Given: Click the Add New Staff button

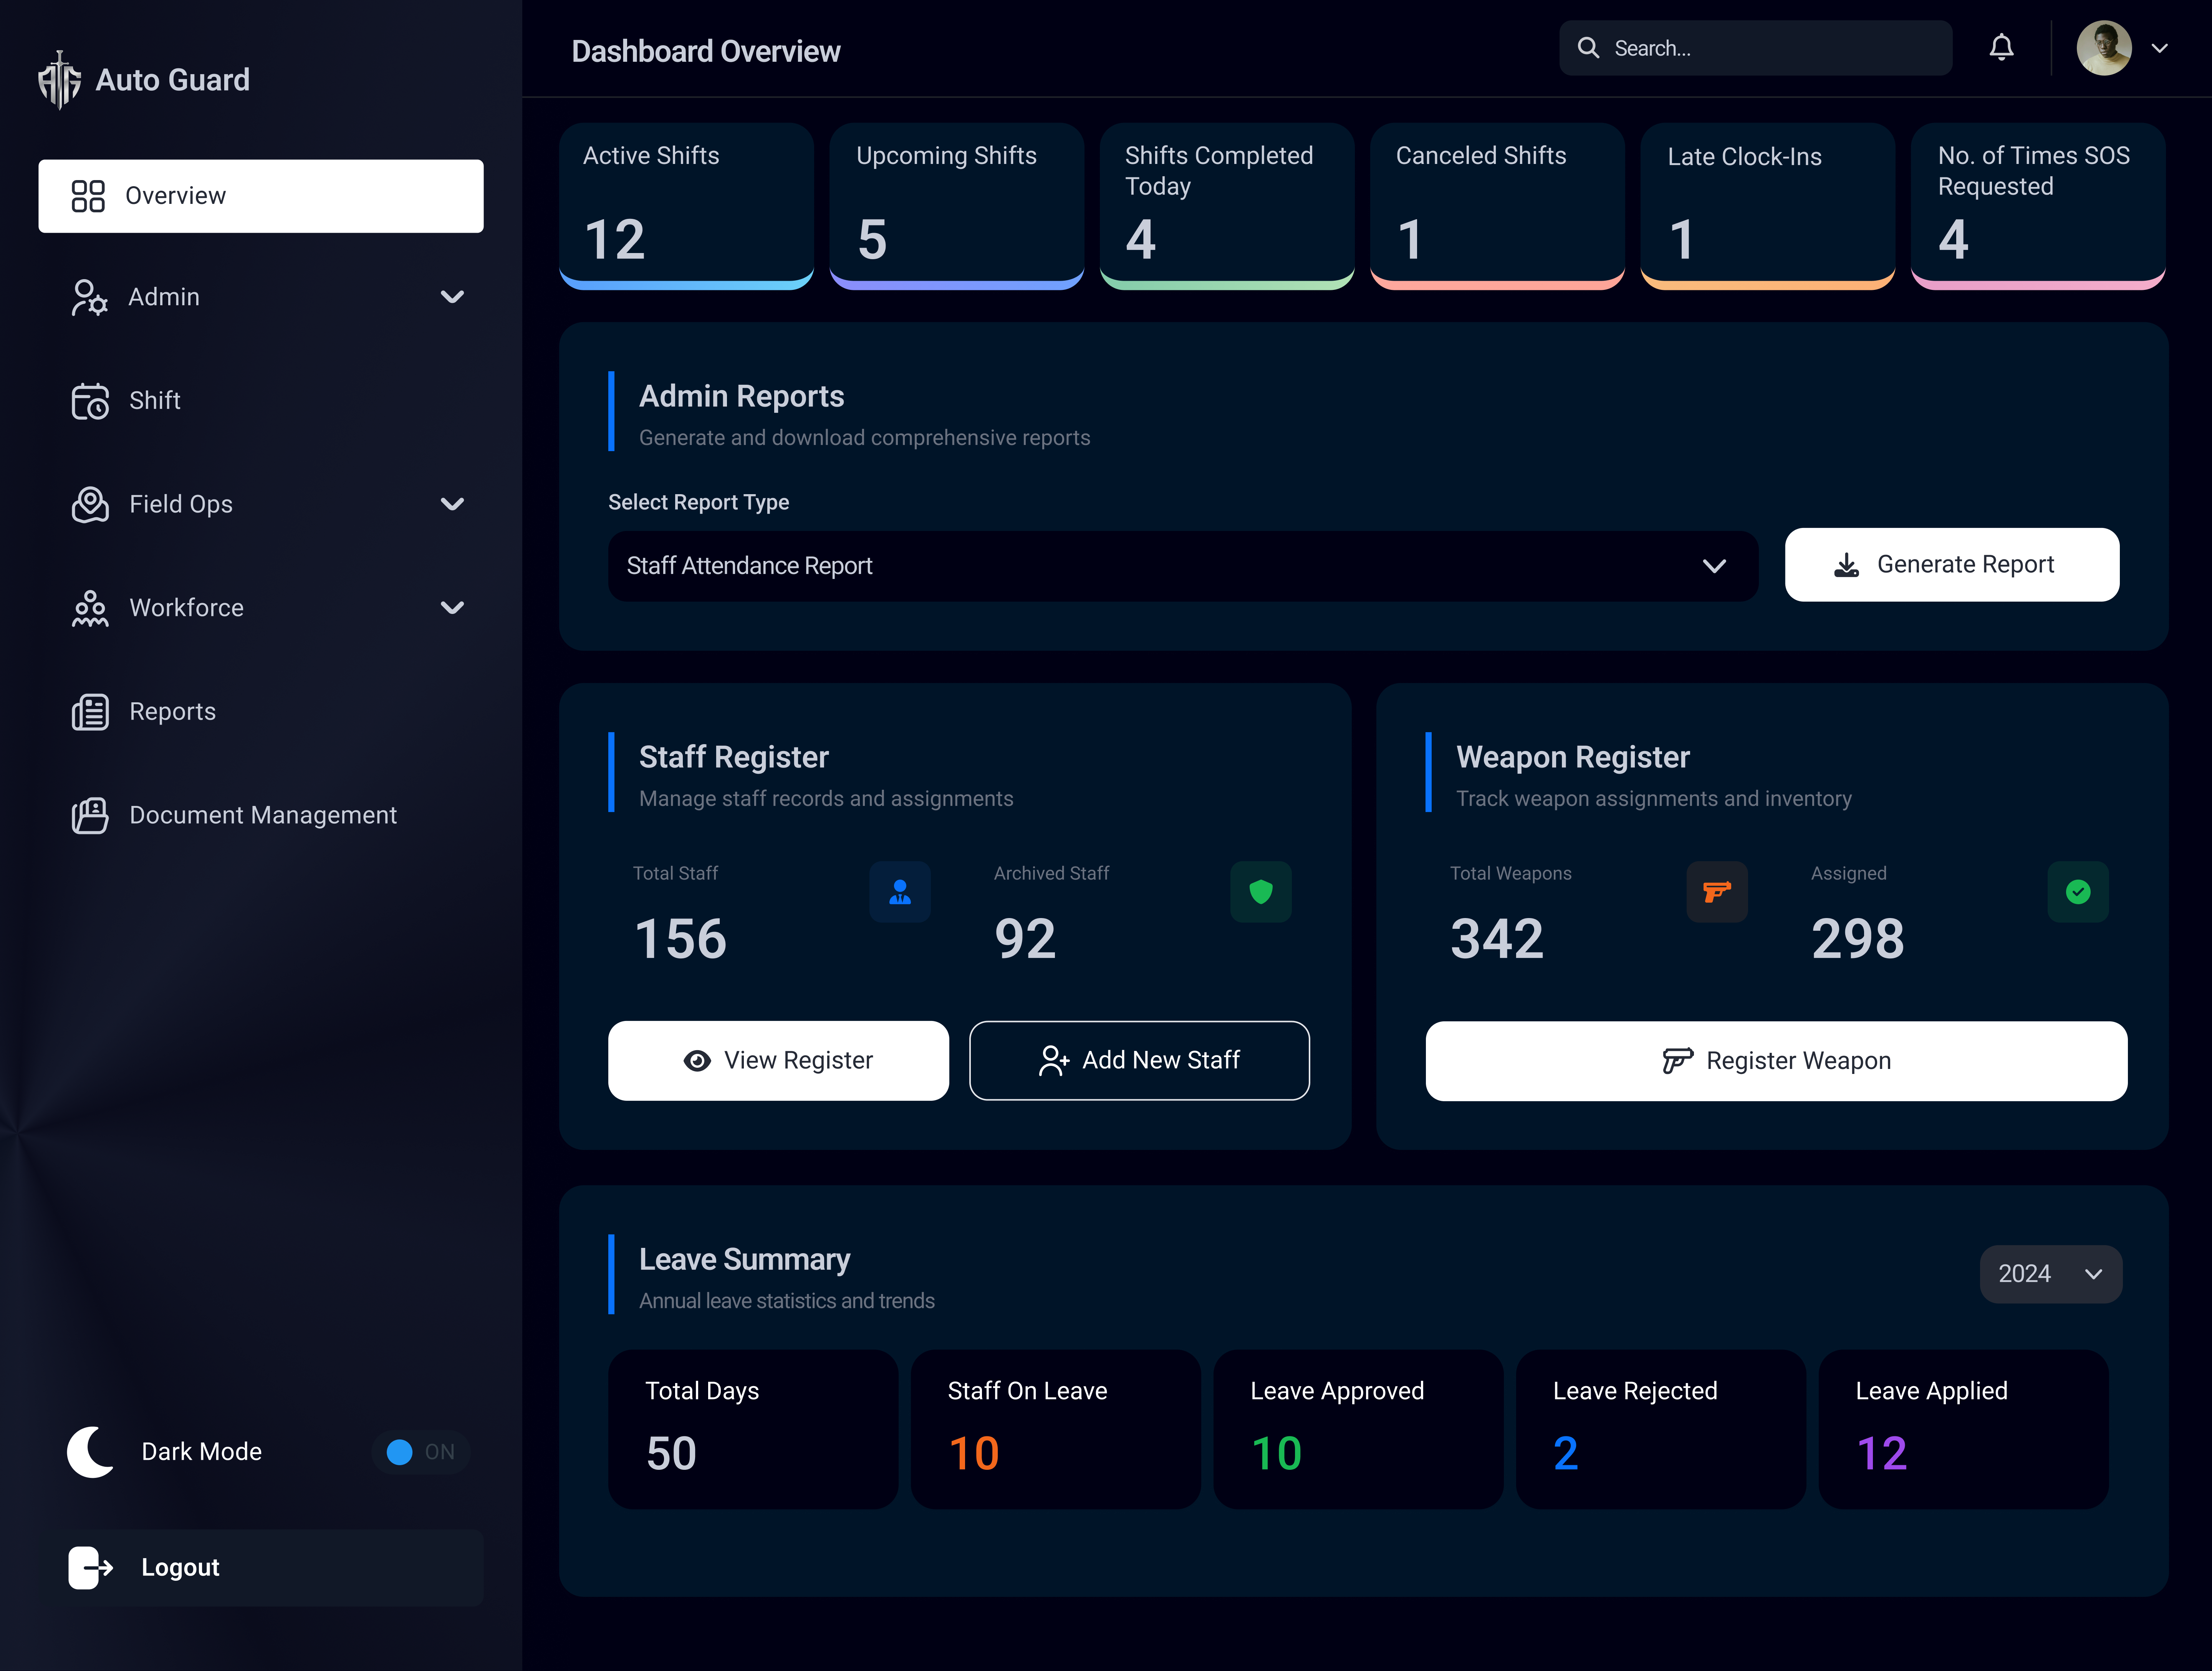Looking at the screenshot, I should tap(1139, 1060).
